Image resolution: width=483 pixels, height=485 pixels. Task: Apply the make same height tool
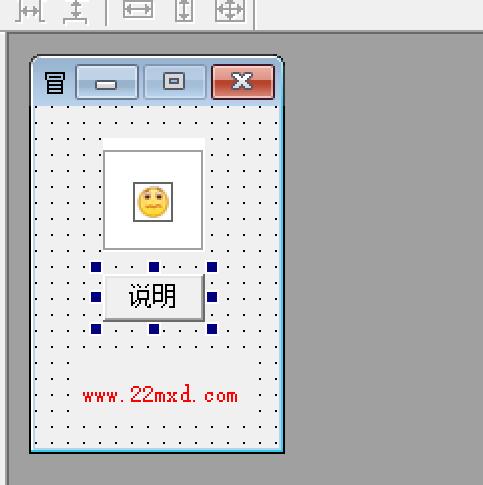[x=184, y=11]
